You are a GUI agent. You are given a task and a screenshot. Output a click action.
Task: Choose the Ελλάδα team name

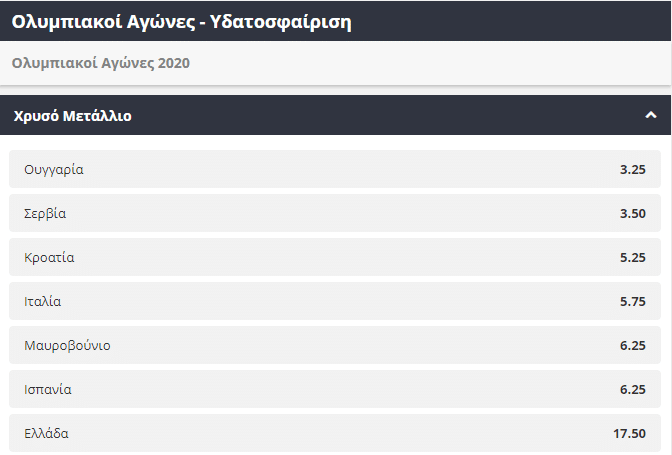(47, 434)
